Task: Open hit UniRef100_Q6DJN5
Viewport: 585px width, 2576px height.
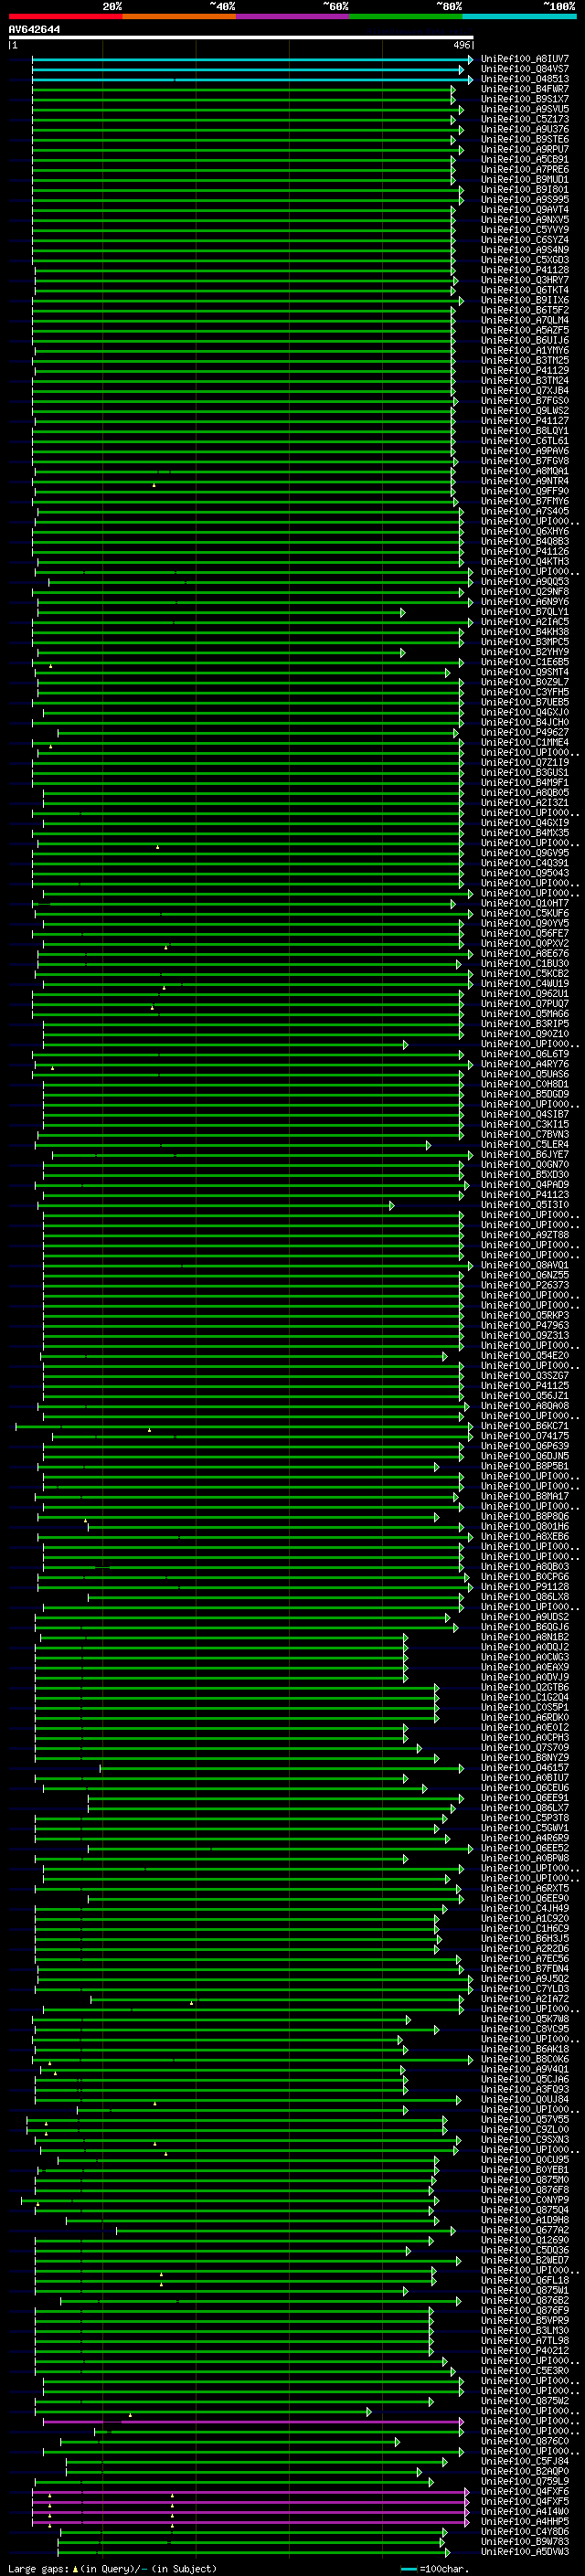Action: 525,1457
